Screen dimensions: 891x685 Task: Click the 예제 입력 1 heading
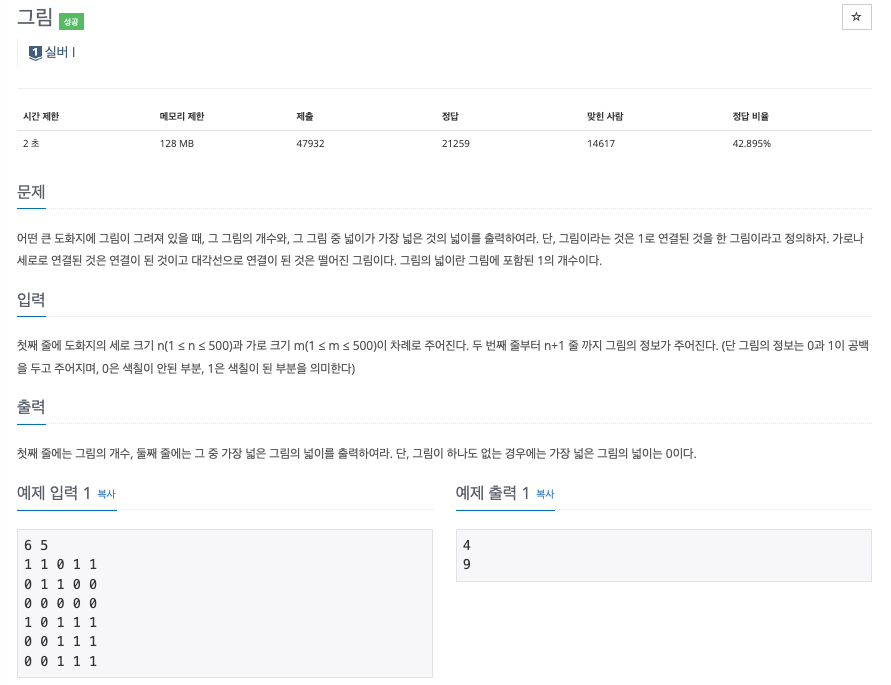(54, 493)
